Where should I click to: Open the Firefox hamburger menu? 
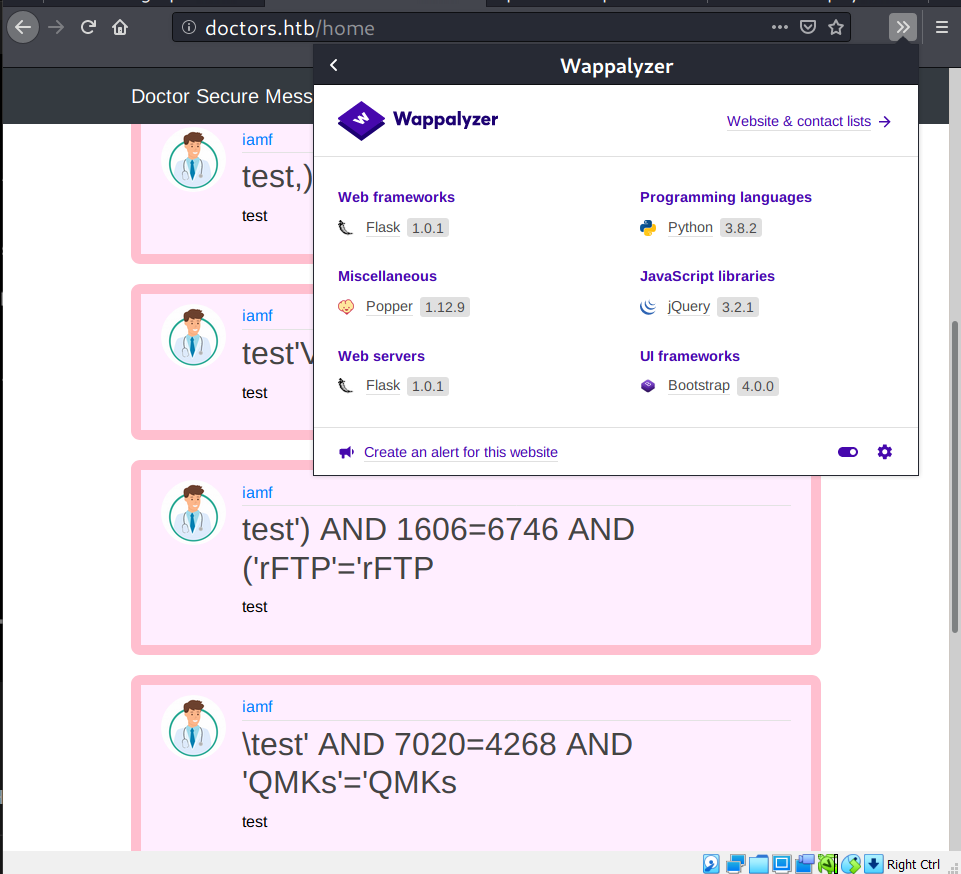click(x=941, y=27)
